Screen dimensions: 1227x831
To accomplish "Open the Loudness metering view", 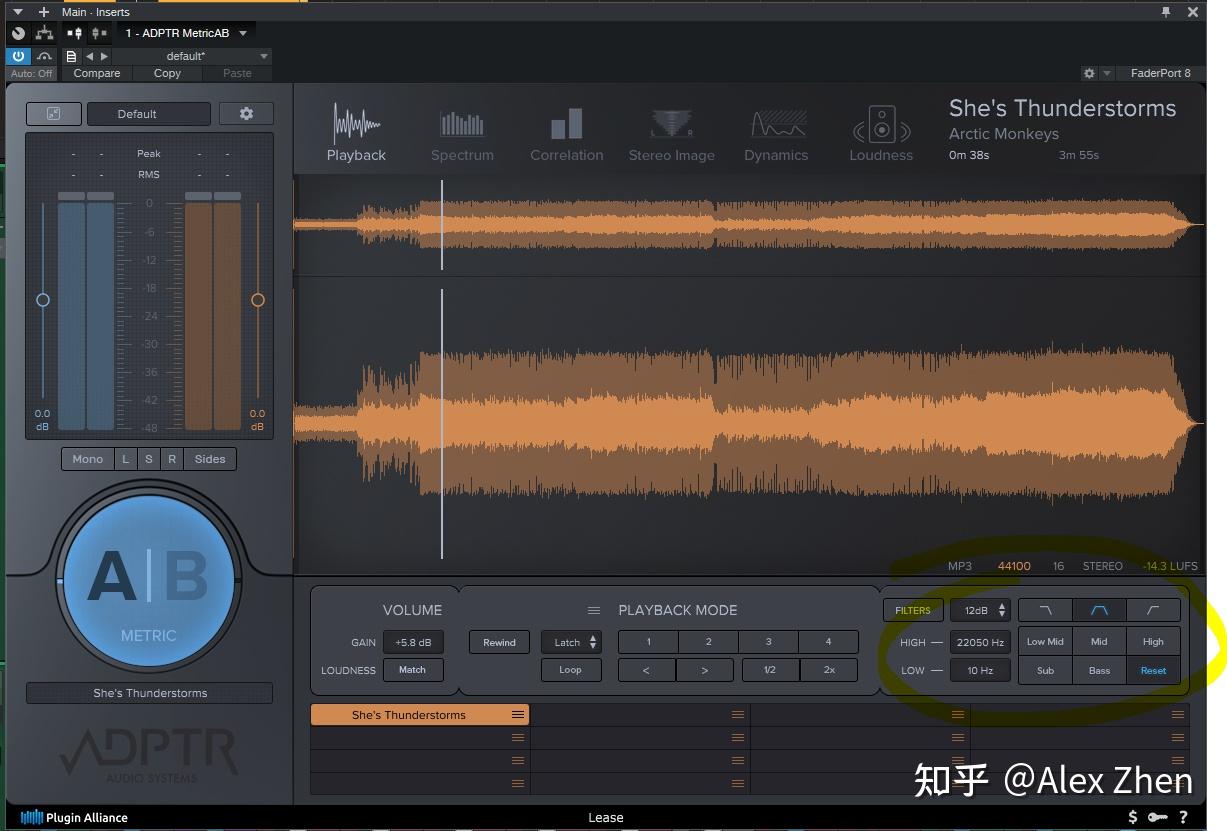I will [x=881, y=135].
